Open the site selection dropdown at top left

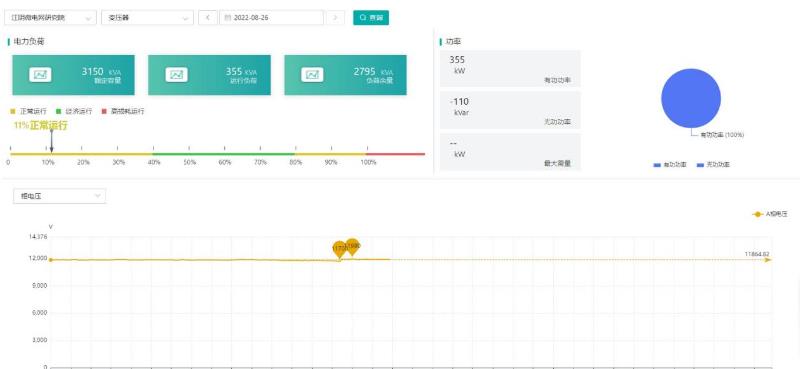point(50,17)
